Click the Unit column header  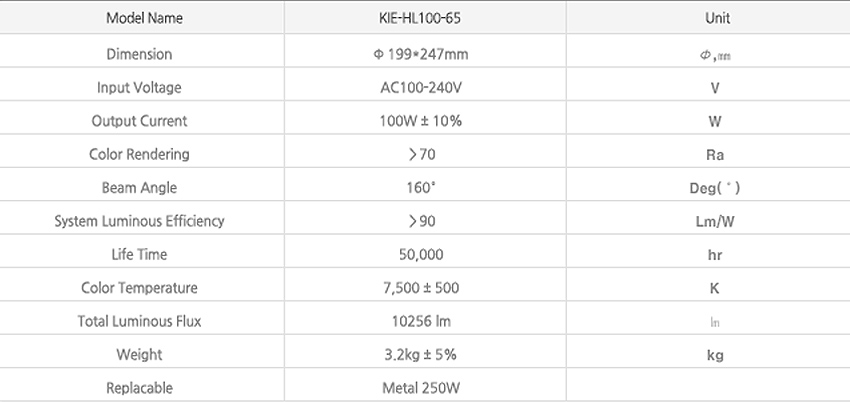point(717,18)
